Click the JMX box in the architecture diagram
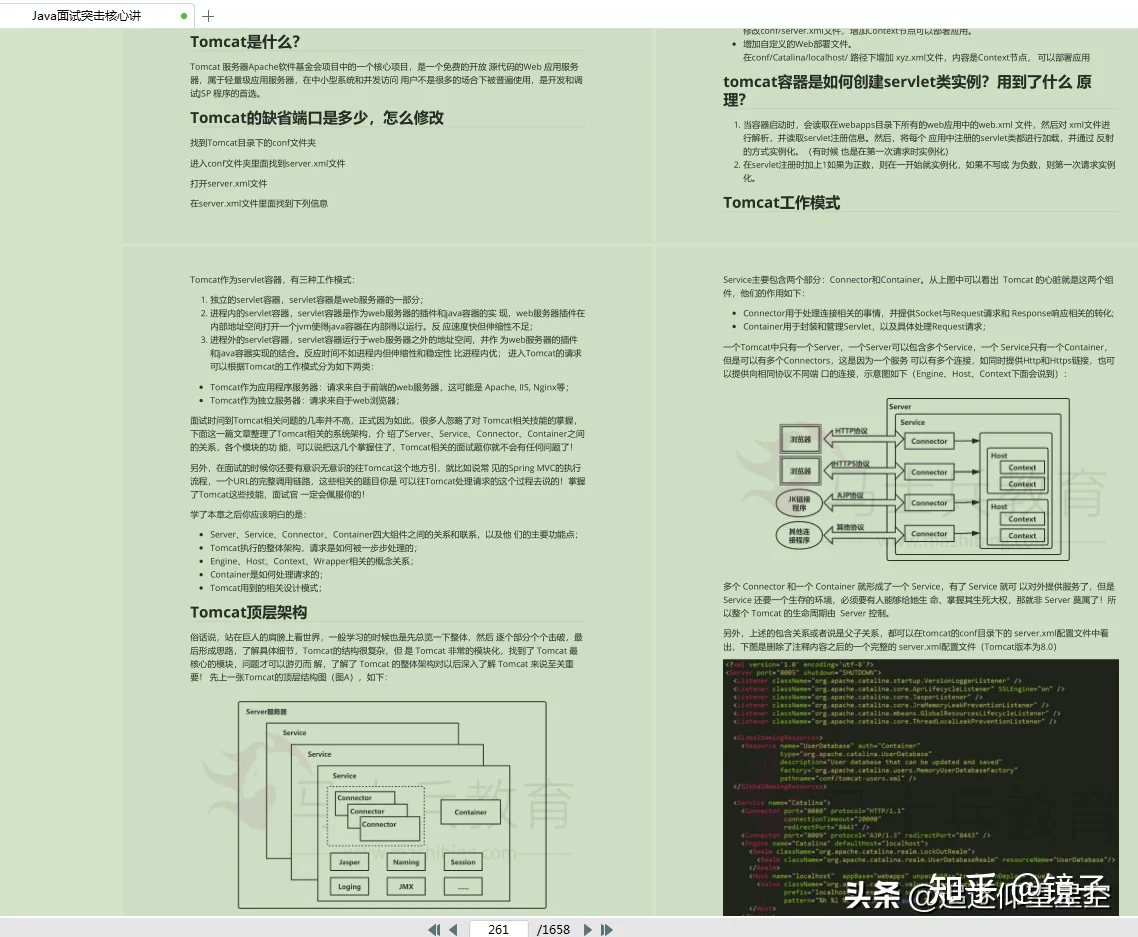 pyautogui.click(x=405, y=886)
